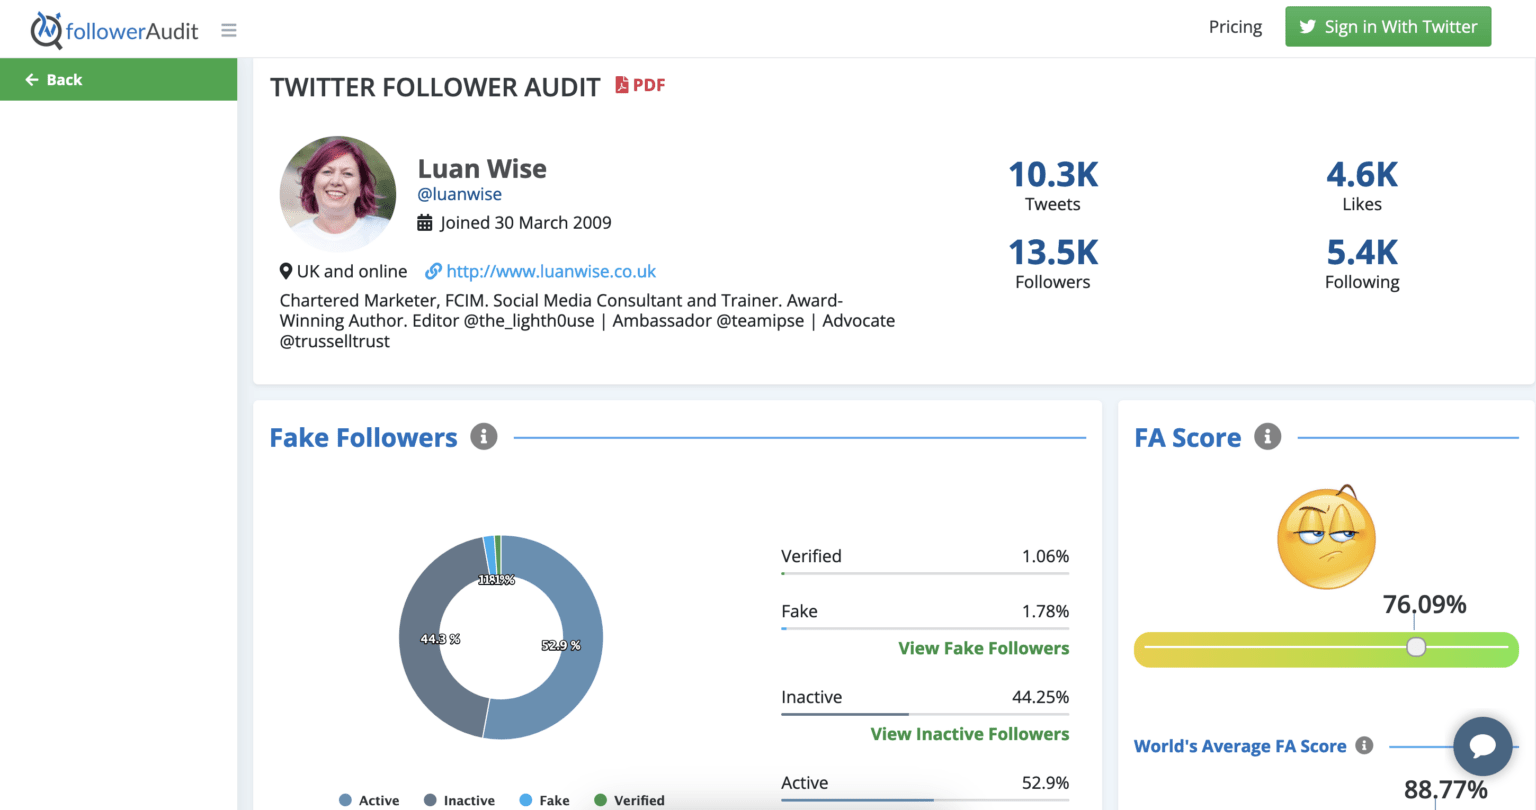The image size is (1536, 810).
Task: Download the audit report as PDF
Action: (x=640, y=85)
